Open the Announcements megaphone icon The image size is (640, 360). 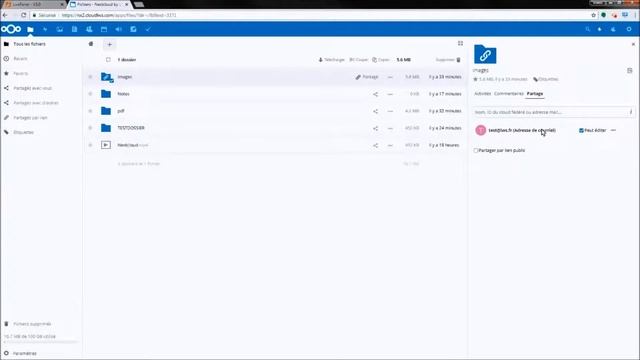118,29
